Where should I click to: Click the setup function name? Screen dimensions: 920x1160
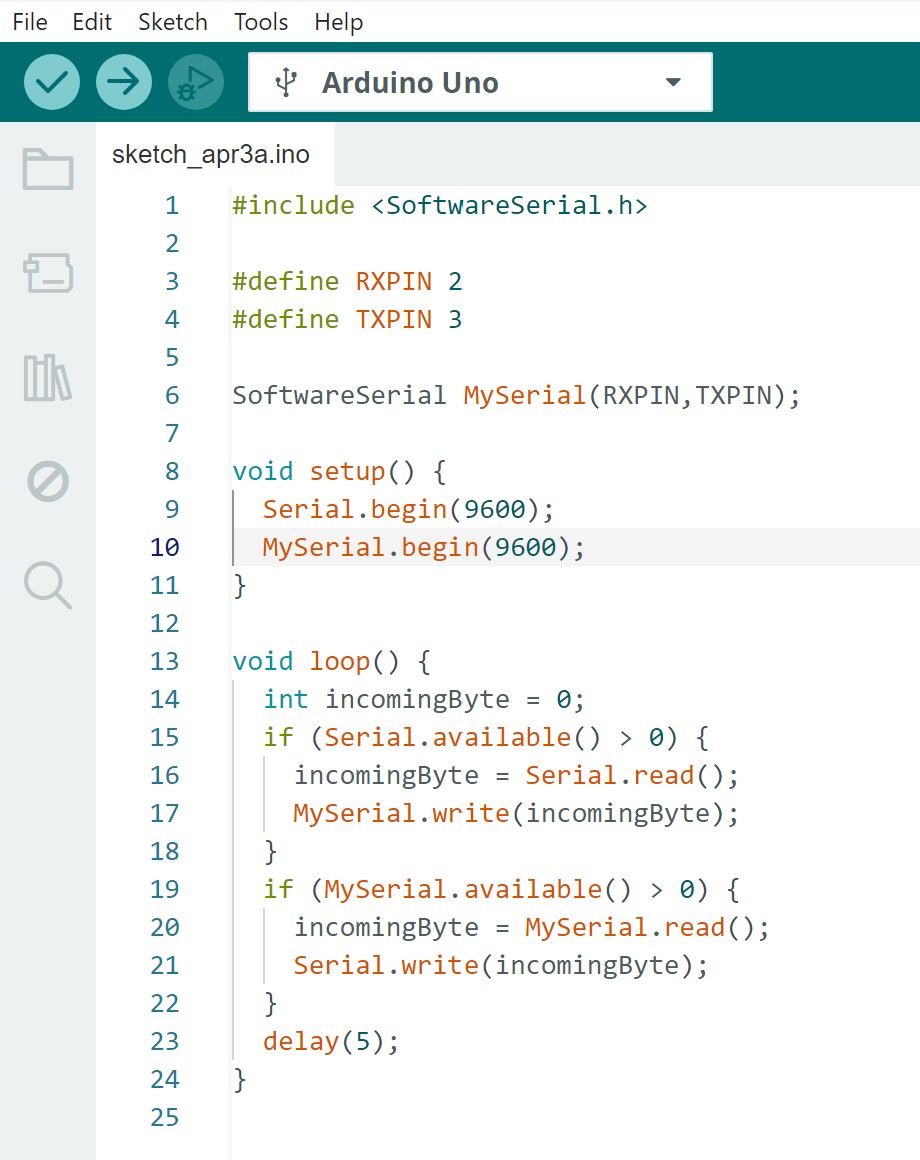pyautogui.click(x=347, y=472)
